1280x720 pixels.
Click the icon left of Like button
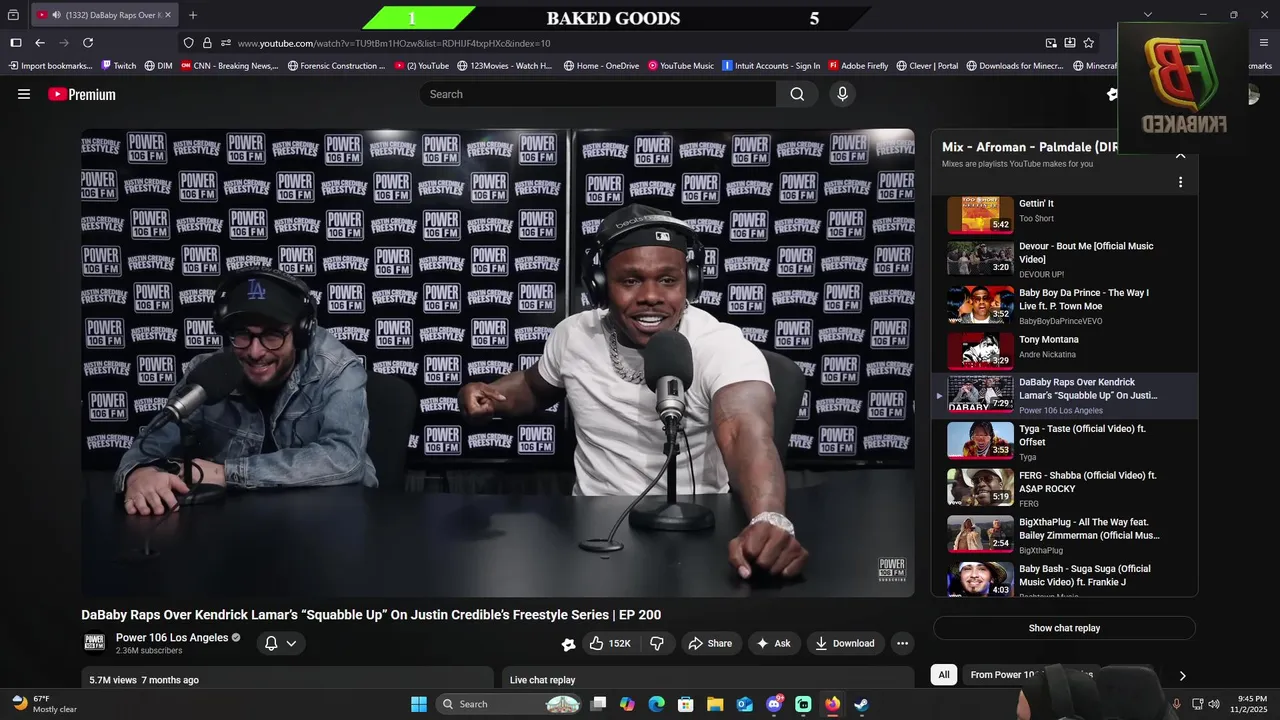(568, 644)
